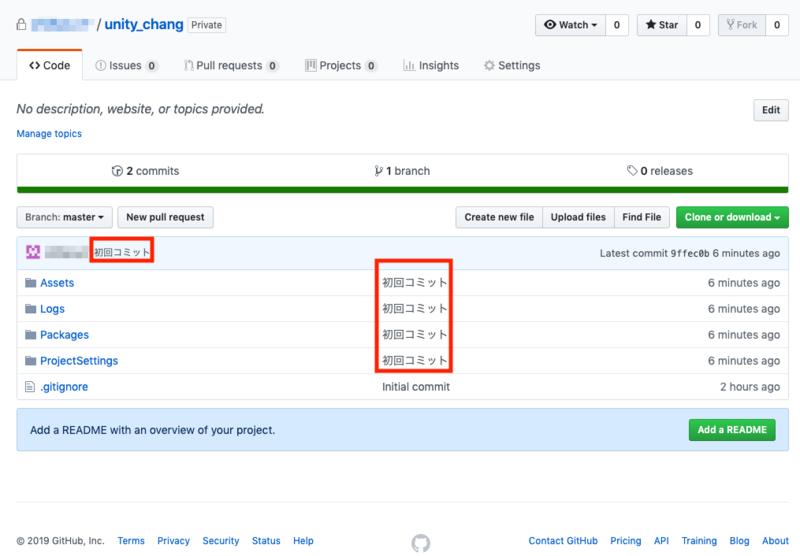Open the Assets folder
Screen dimensions: 800x556
57,283
